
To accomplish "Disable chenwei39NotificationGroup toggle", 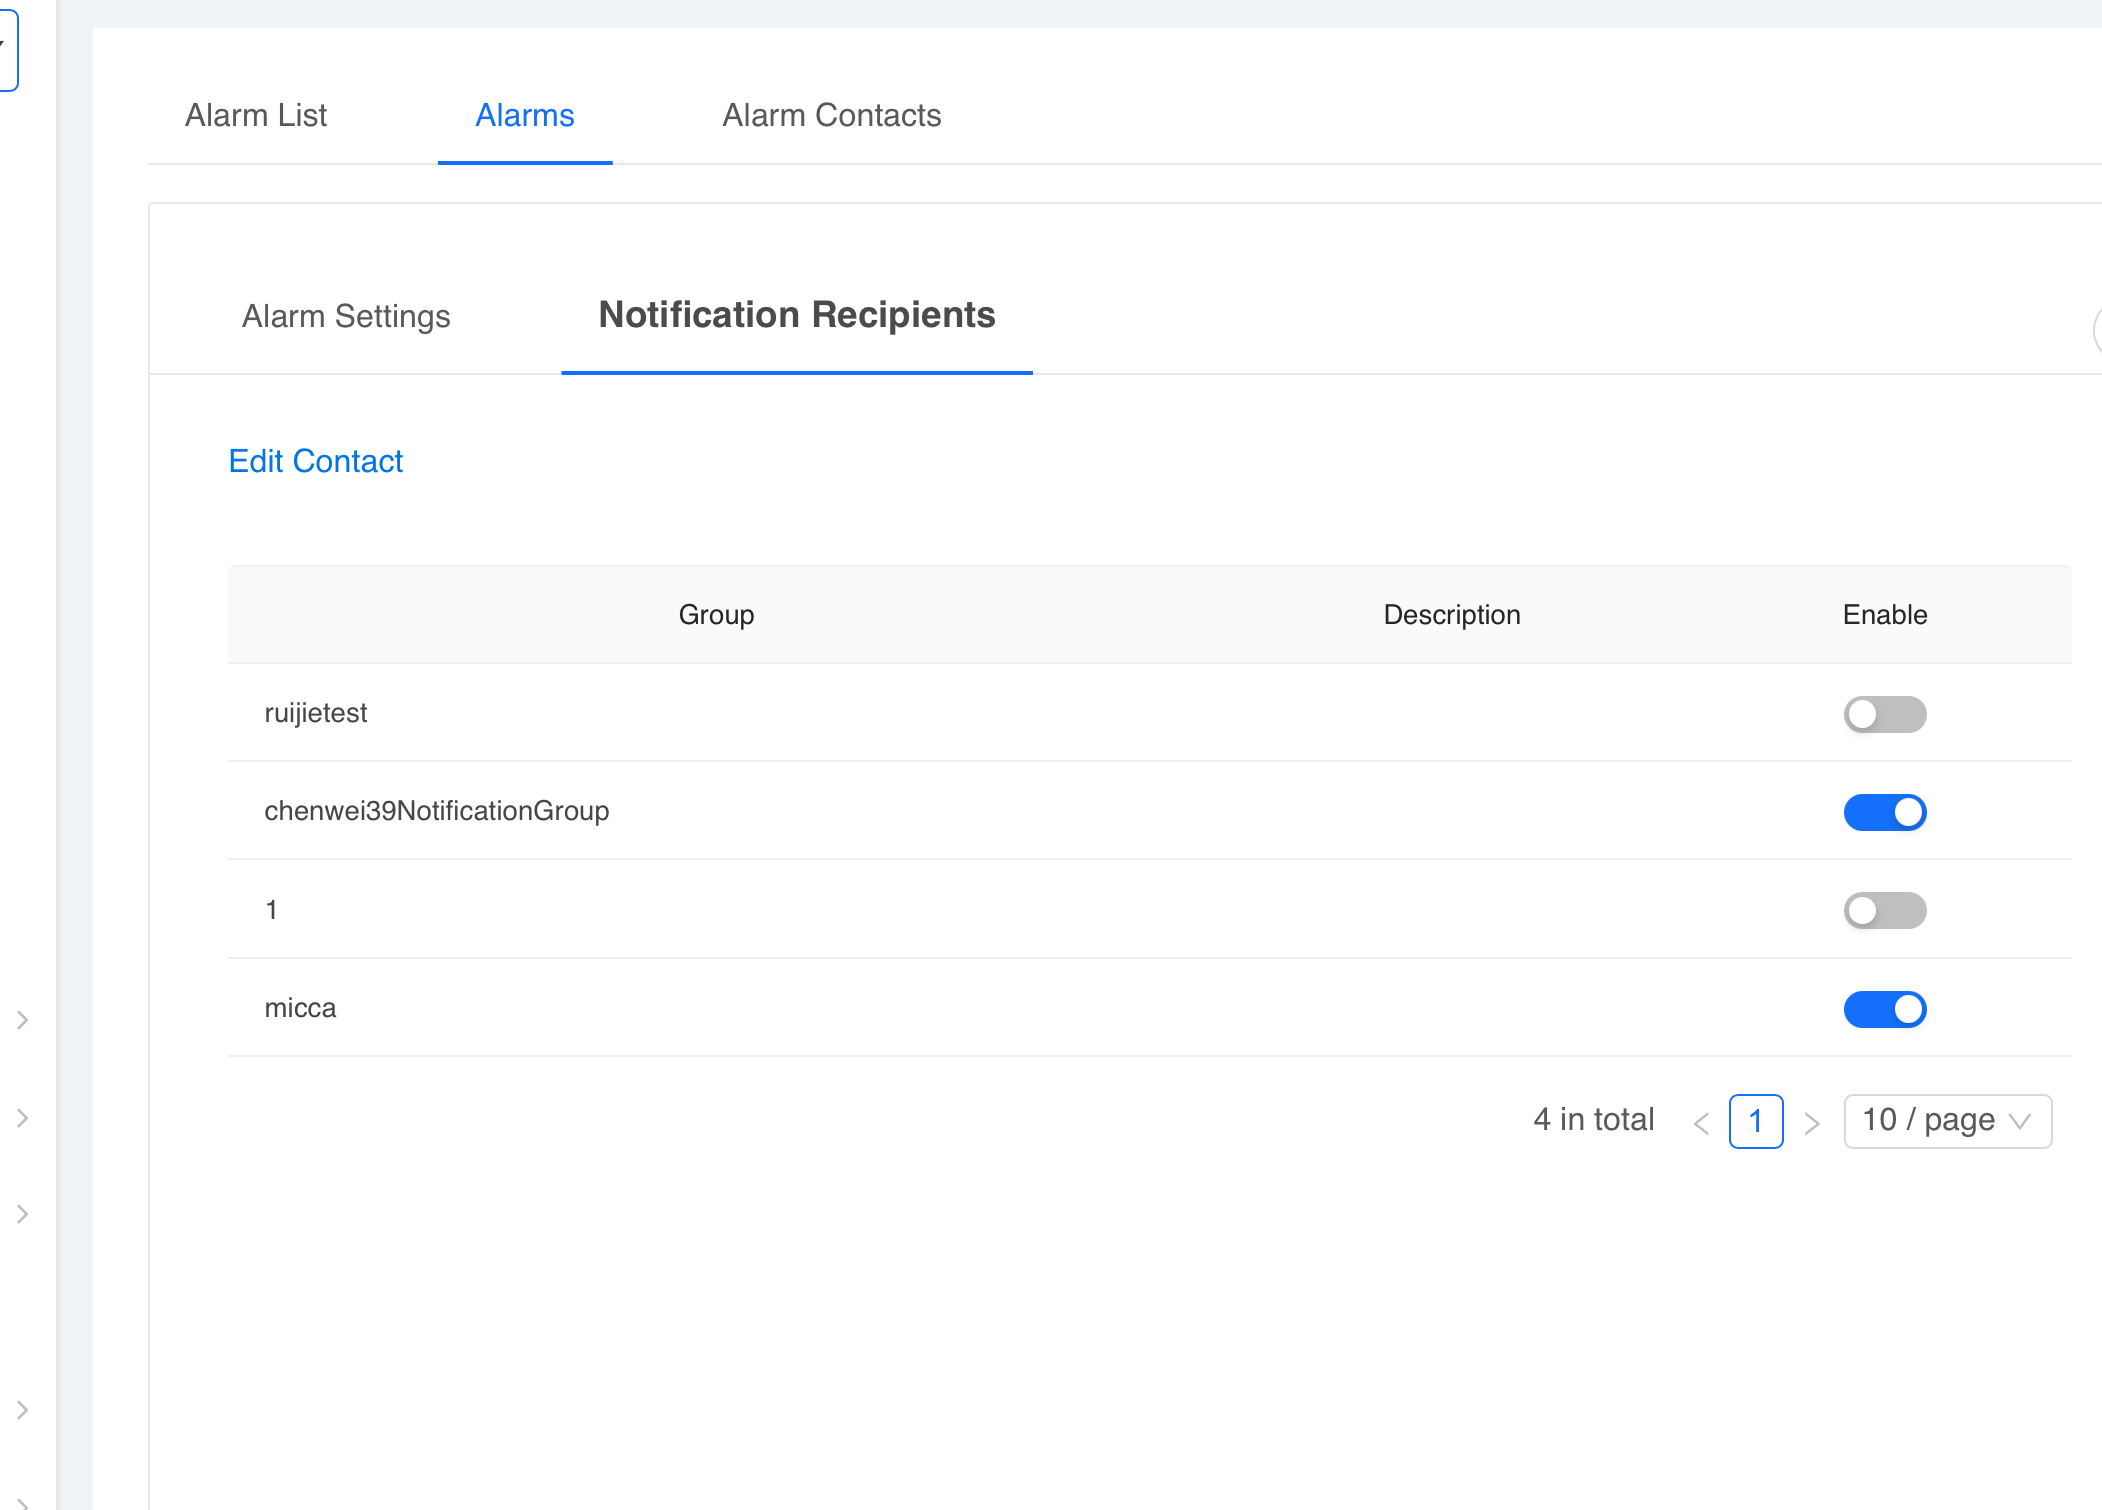I will tap(1884, 812).
